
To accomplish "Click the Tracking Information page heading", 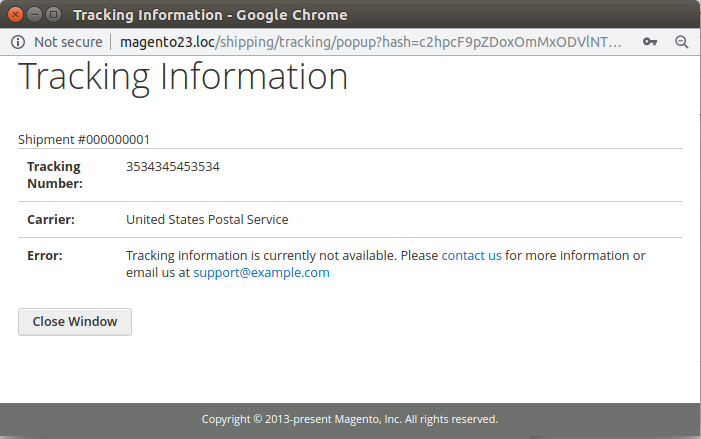I will click(182, 77).
